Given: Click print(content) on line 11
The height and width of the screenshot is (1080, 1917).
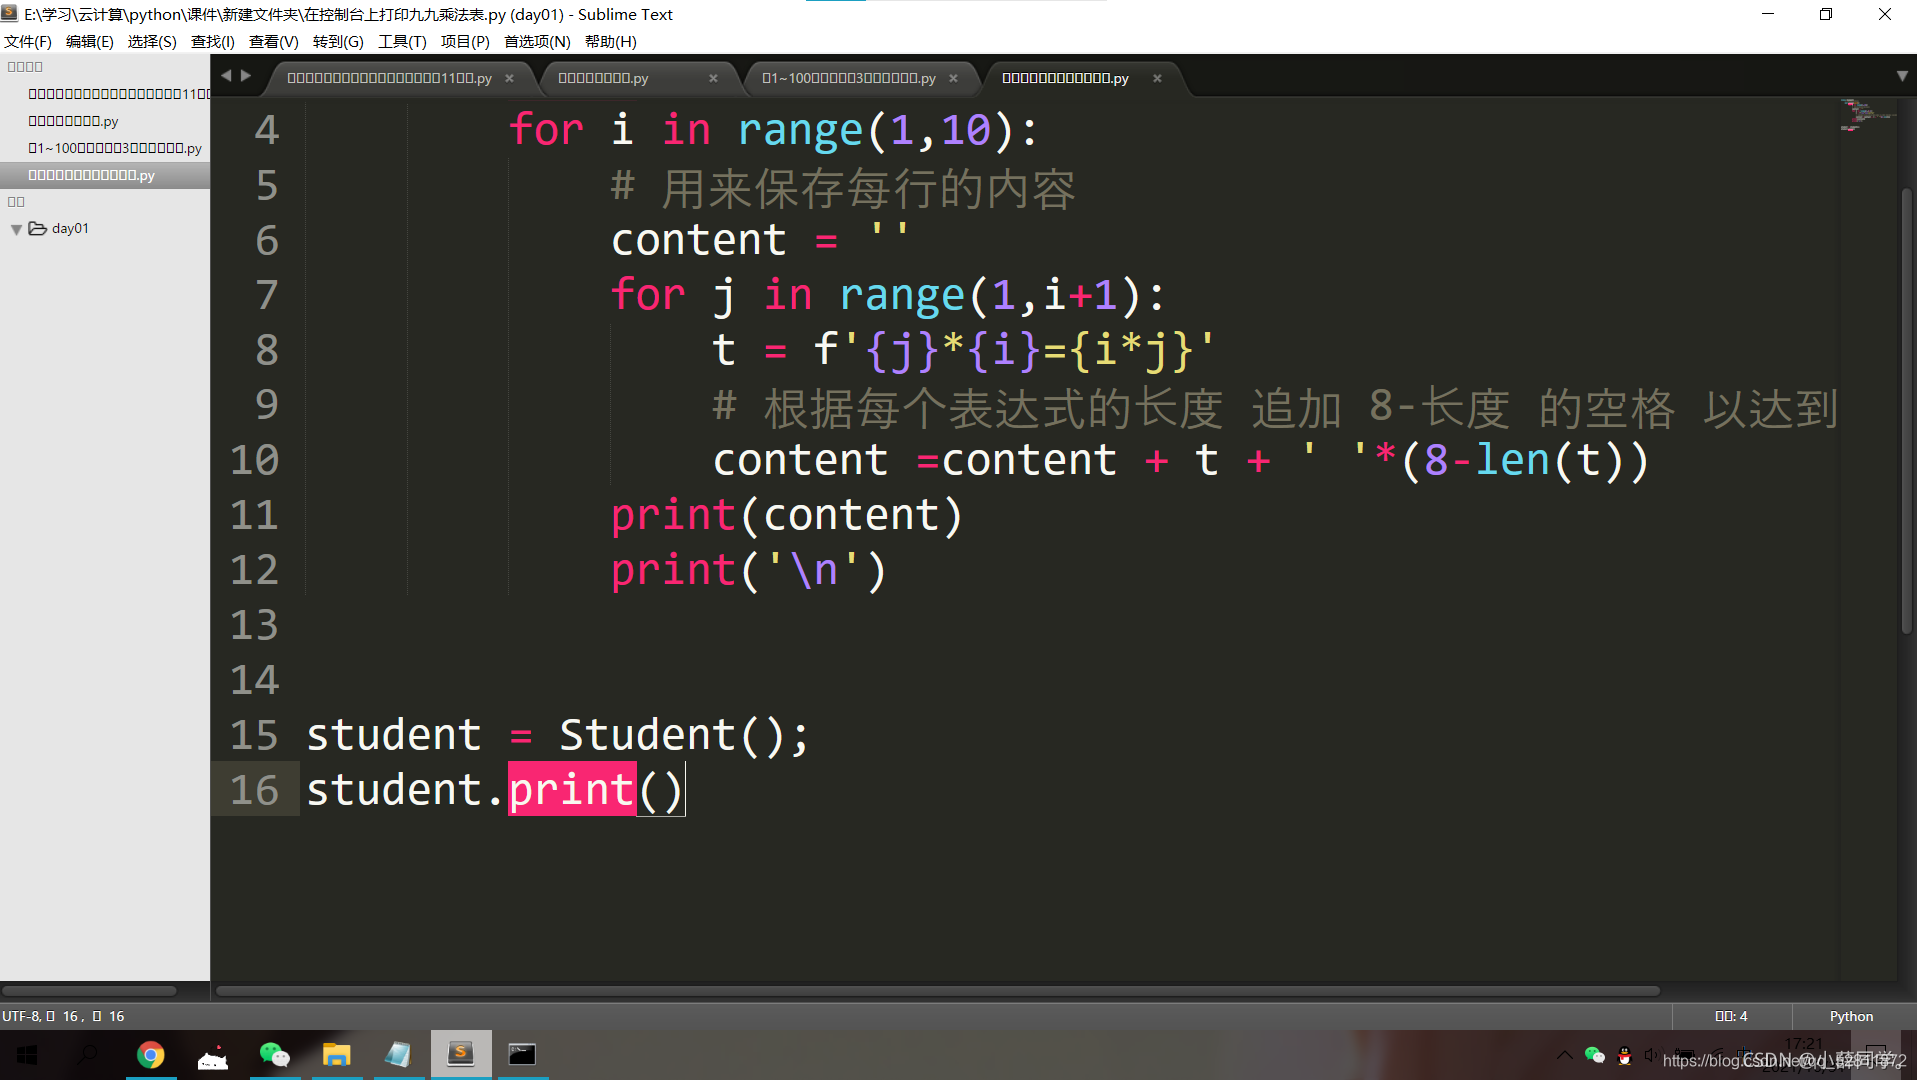Looking at the screenshot, I should 786,515.
